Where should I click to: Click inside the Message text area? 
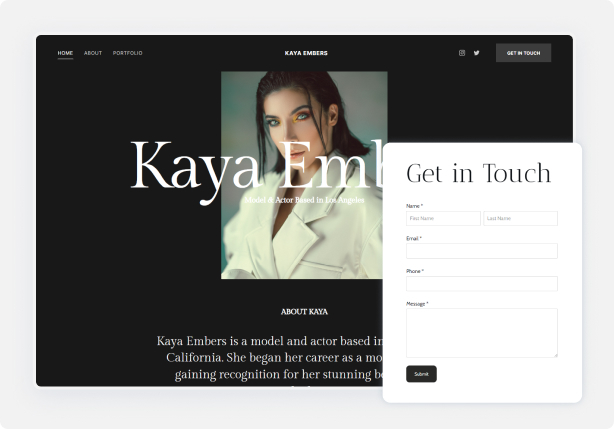pyautogui.click(x=482, y=333)
